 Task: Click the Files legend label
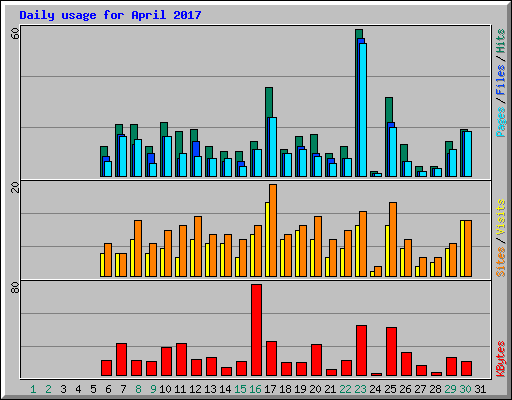(x=500, y=80)
